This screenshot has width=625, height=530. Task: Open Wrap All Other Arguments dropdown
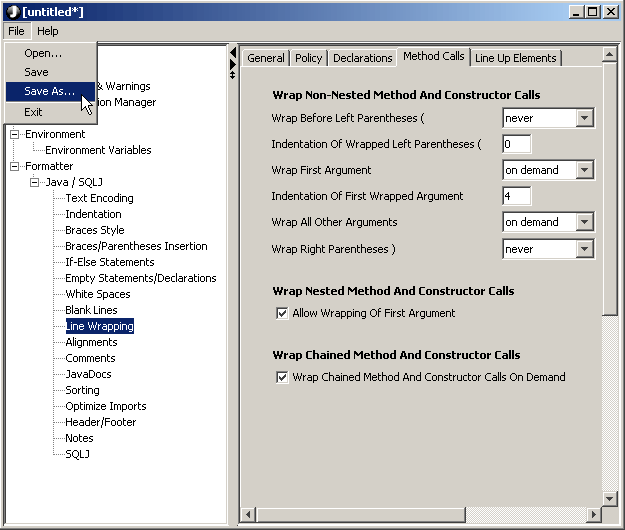pos(585,222)
